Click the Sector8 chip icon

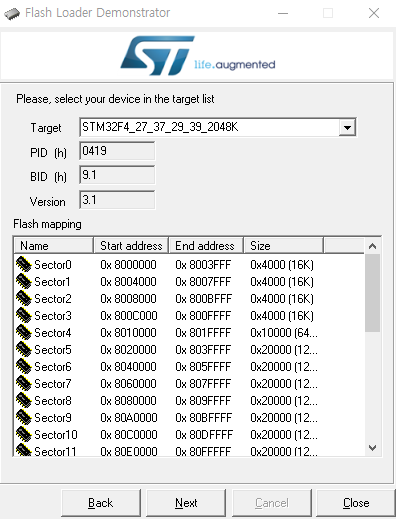click(23, 400)
